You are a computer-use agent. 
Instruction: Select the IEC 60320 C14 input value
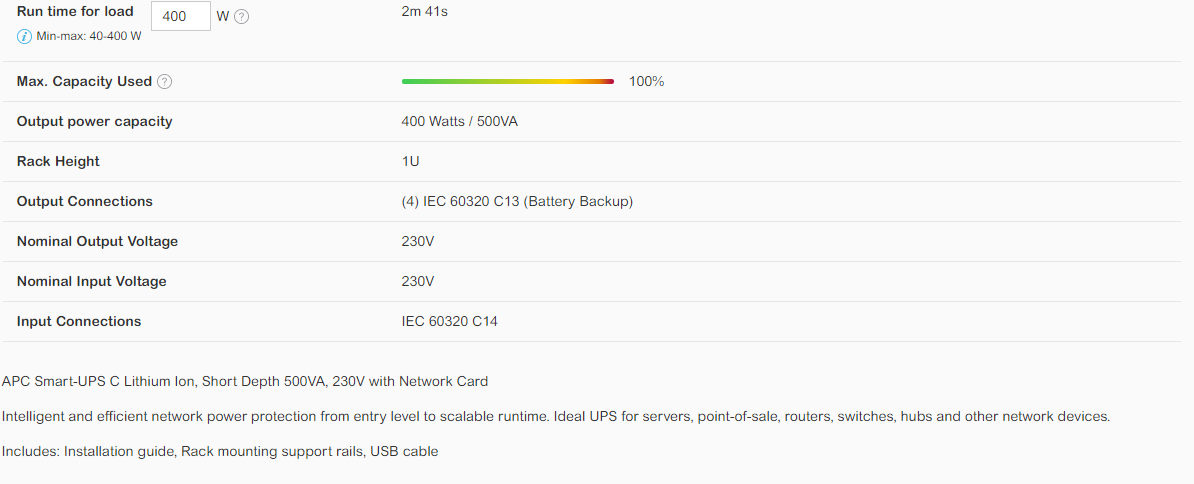coord(449,321)
